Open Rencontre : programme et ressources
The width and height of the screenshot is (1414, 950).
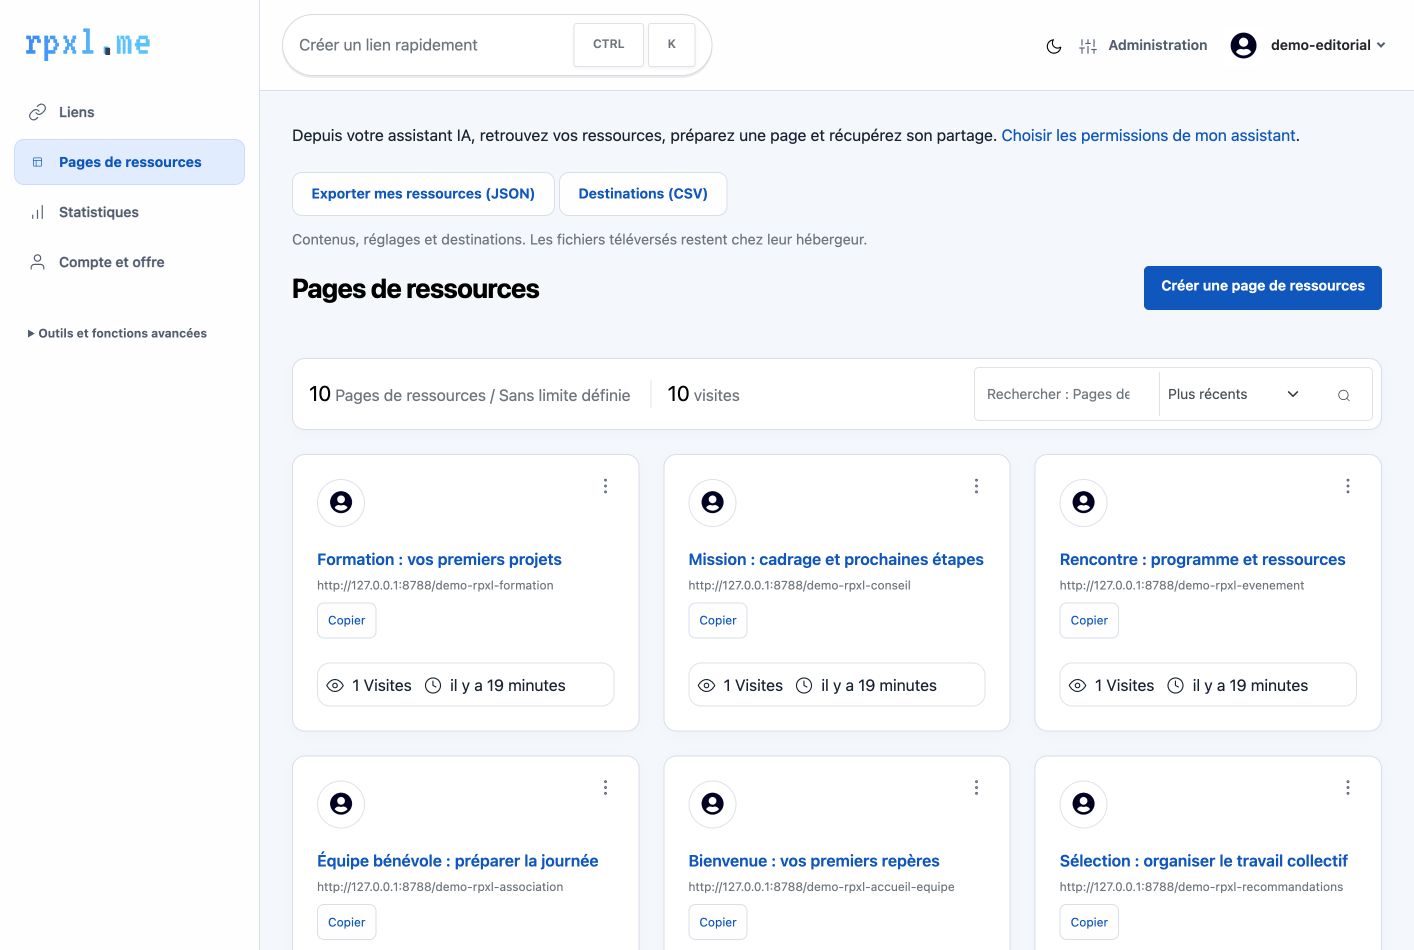coord(1202,560)
